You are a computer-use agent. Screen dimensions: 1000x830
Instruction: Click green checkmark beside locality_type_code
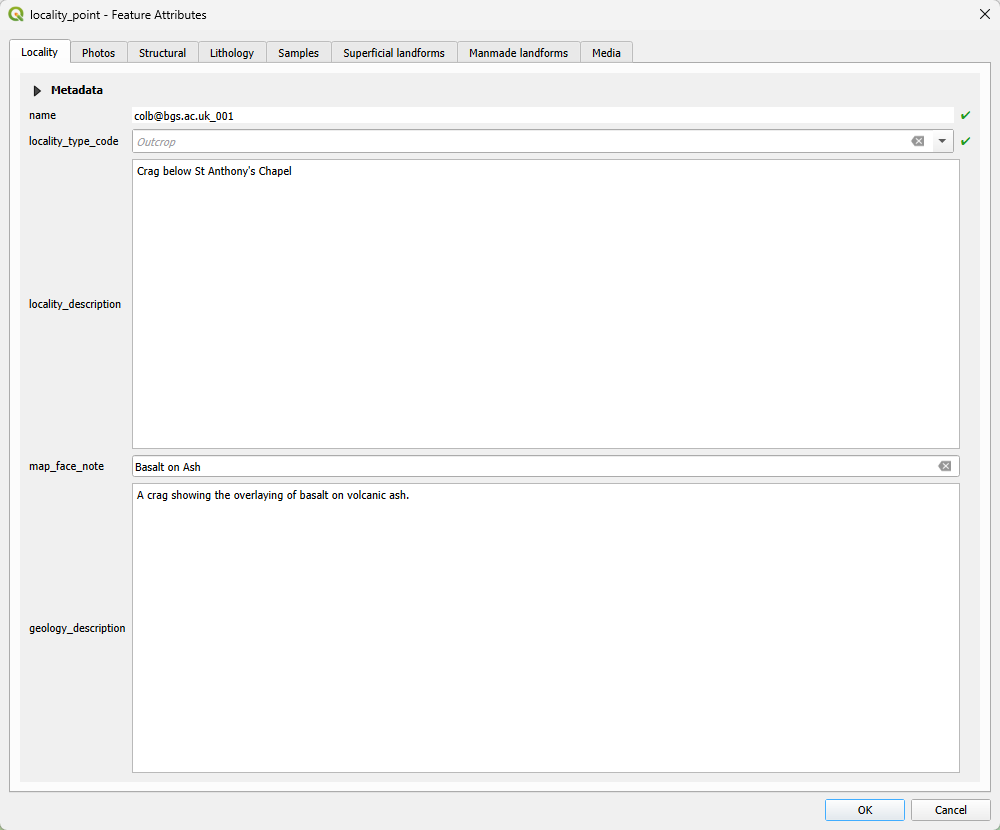pos(965,141)
